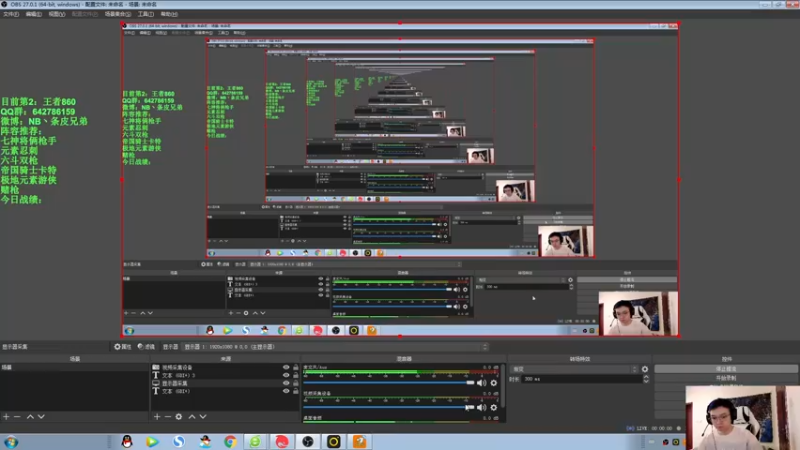Open the 工具 menu
The height and width of the screenshot is (450, 800).
146,14
